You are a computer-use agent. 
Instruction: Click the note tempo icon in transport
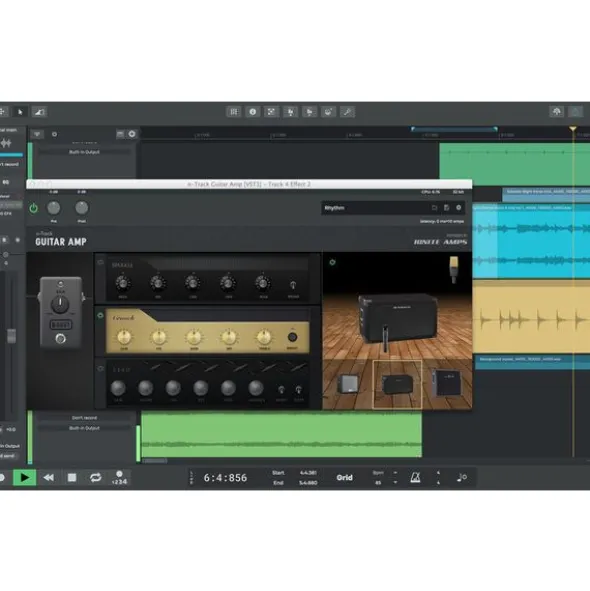(462, 478)
